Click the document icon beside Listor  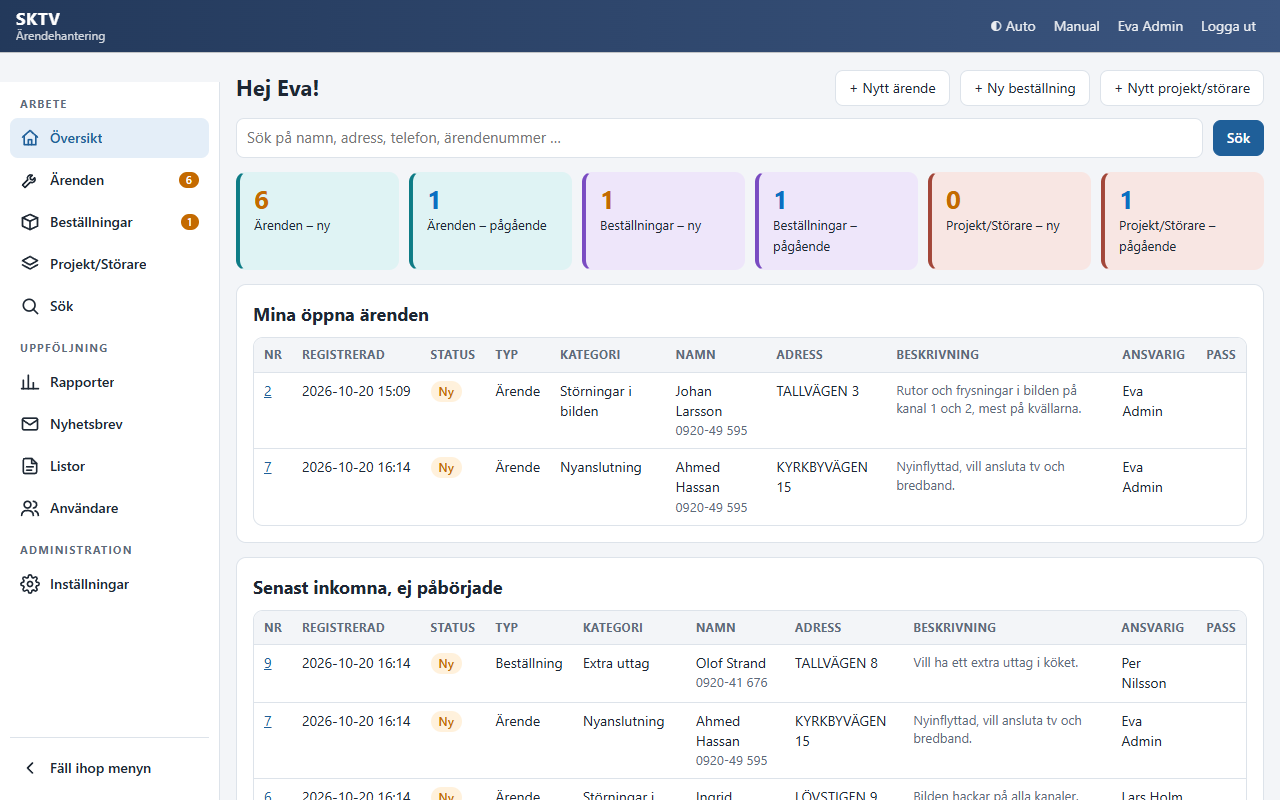click(30, 466)
